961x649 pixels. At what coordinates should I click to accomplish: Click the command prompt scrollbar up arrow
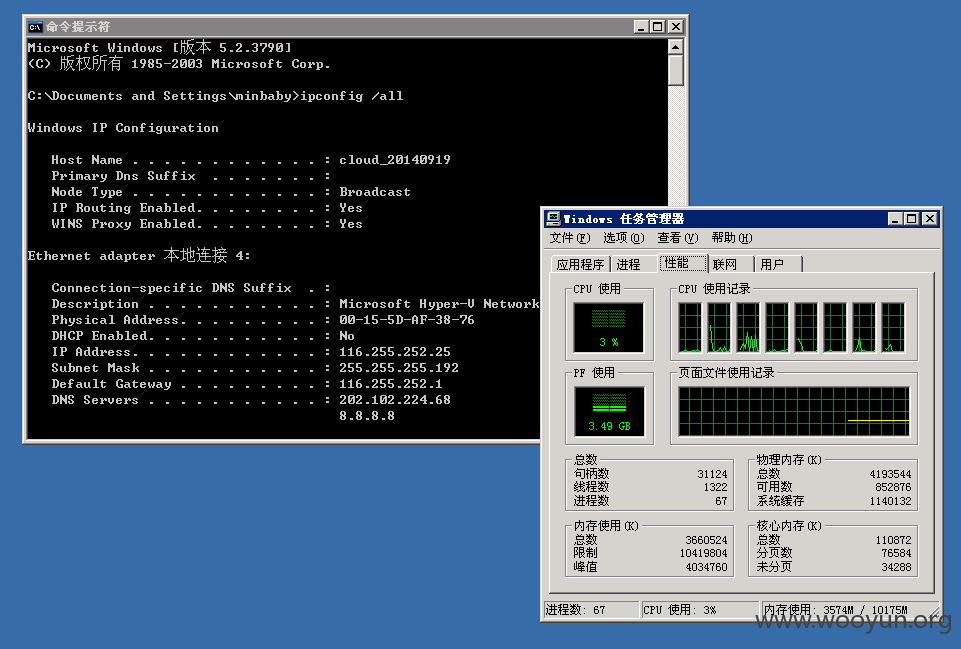coord(675,47)
